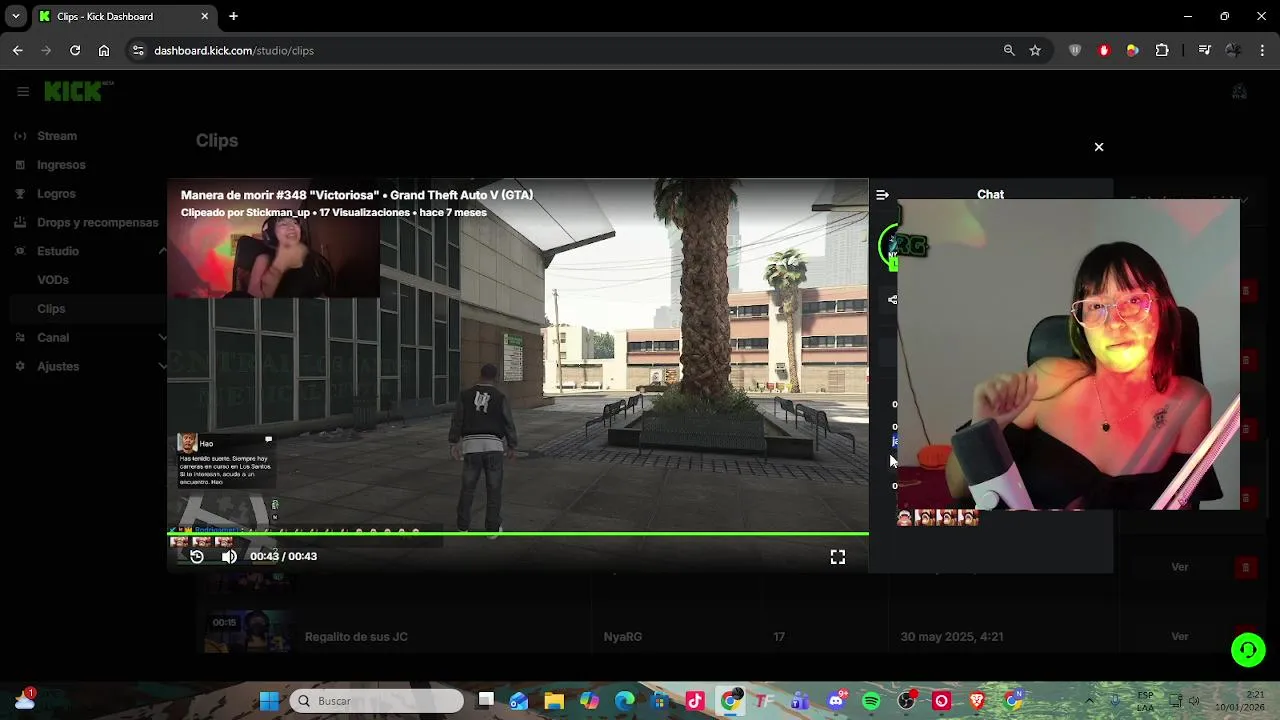Mute the clip volume
The width and height of the screenshot is (1280, 720).
coord(229,557)
